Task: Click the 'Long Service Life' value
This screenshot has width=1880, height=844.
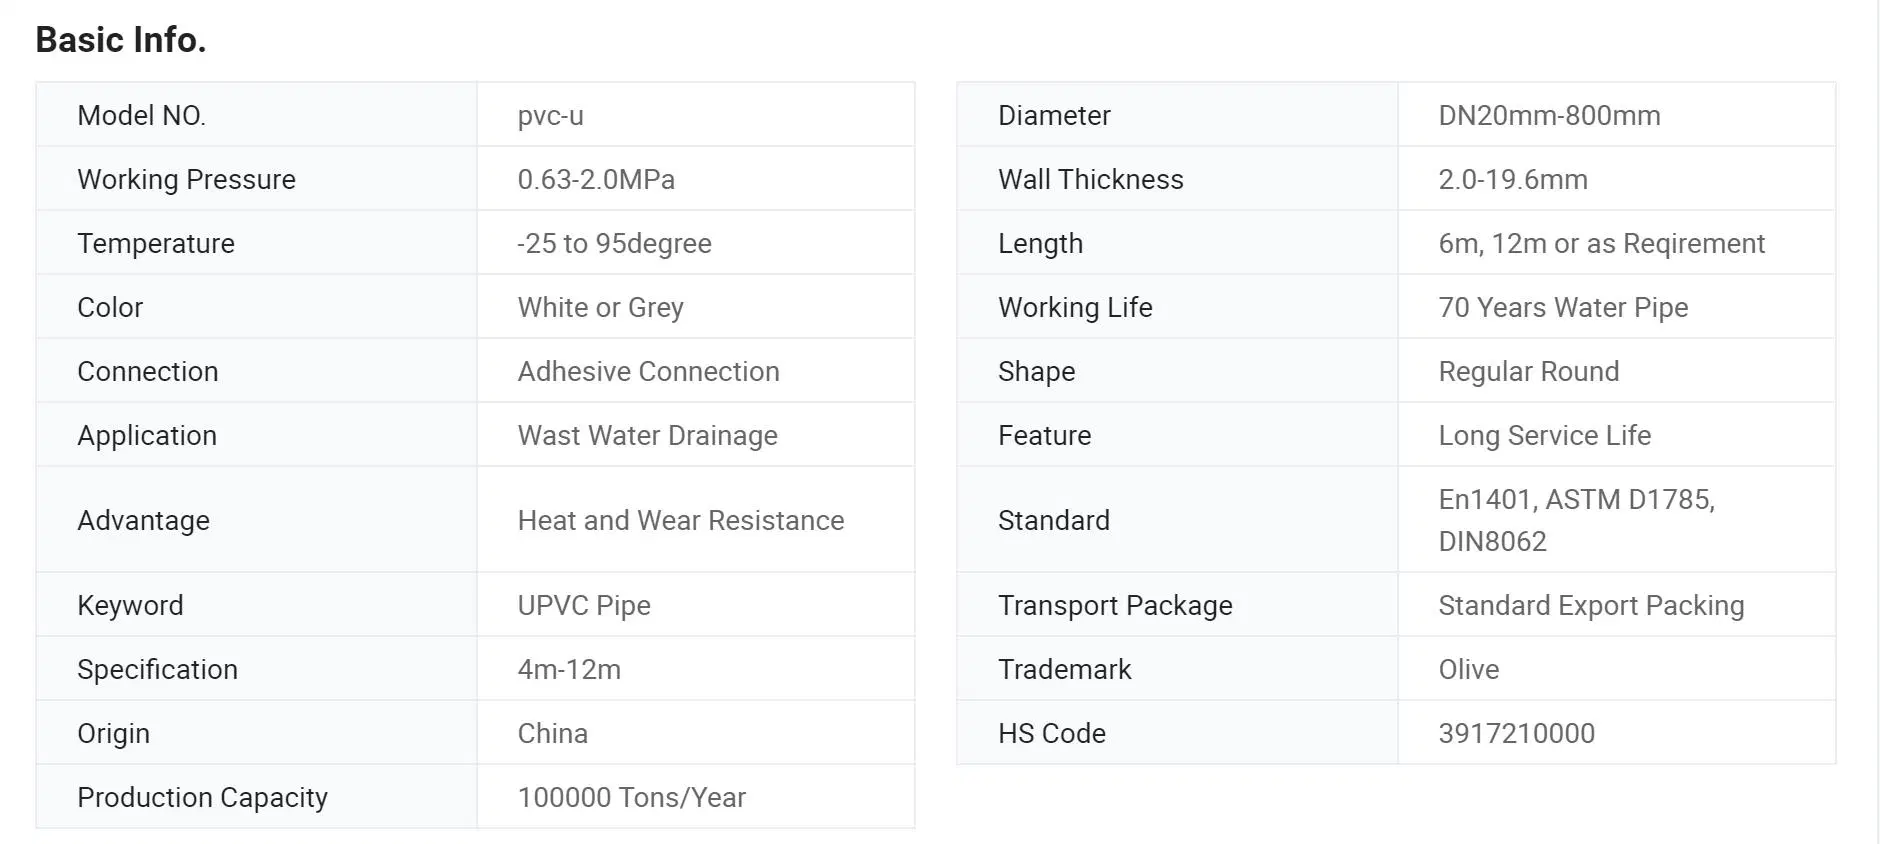Action: [x=1544, y=435]
